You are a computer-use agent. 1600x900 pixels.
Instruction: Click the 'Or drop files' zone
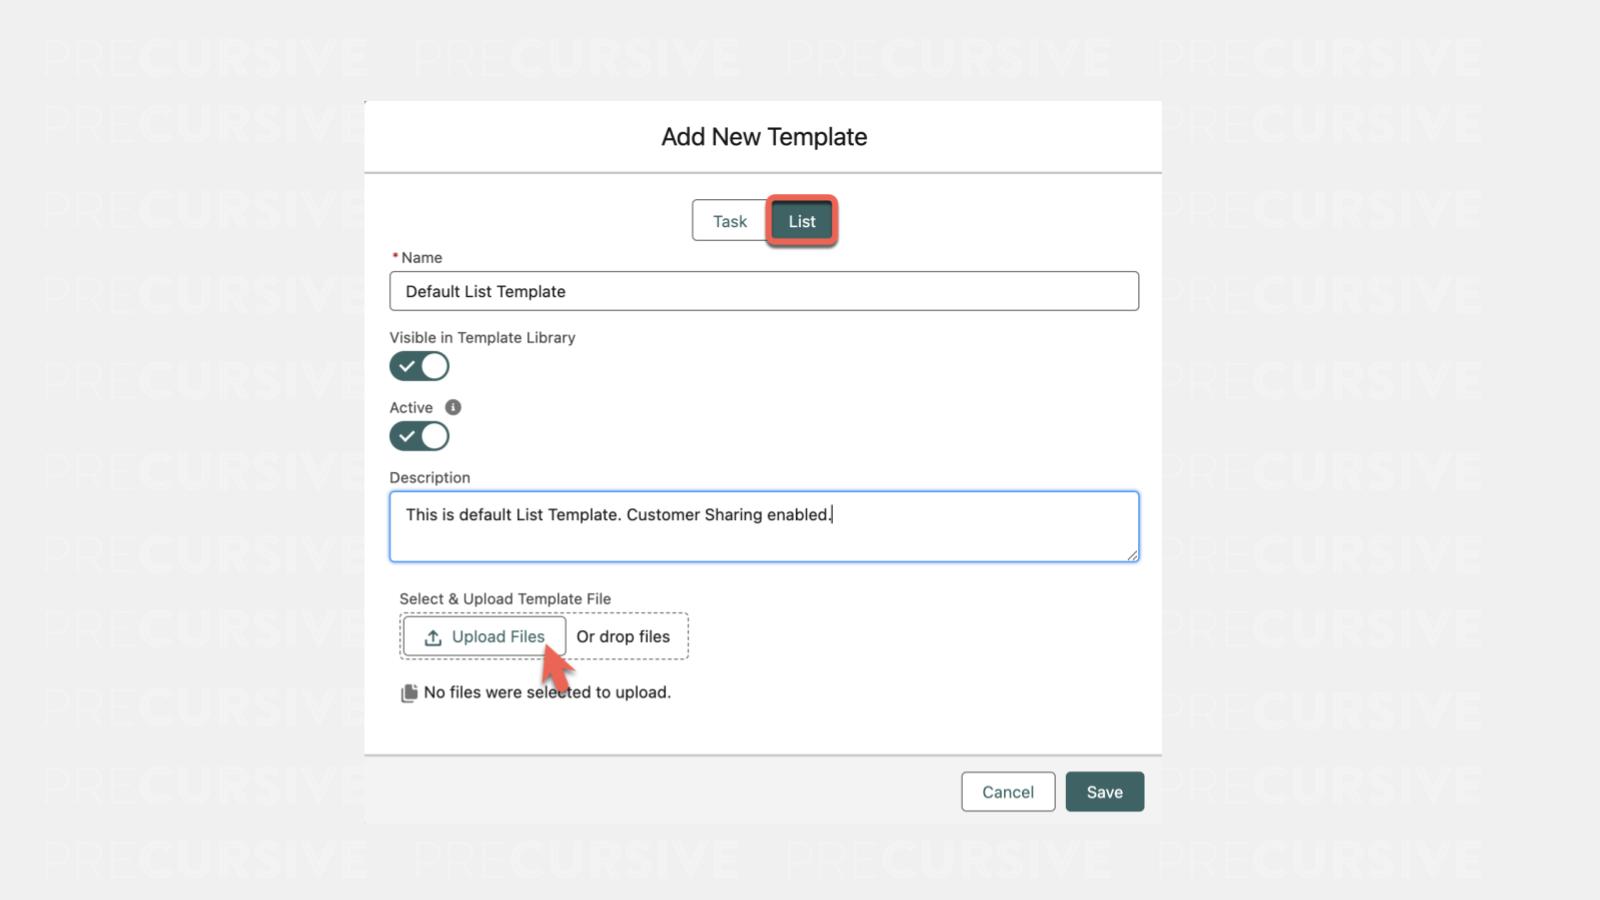pos(623,637)
